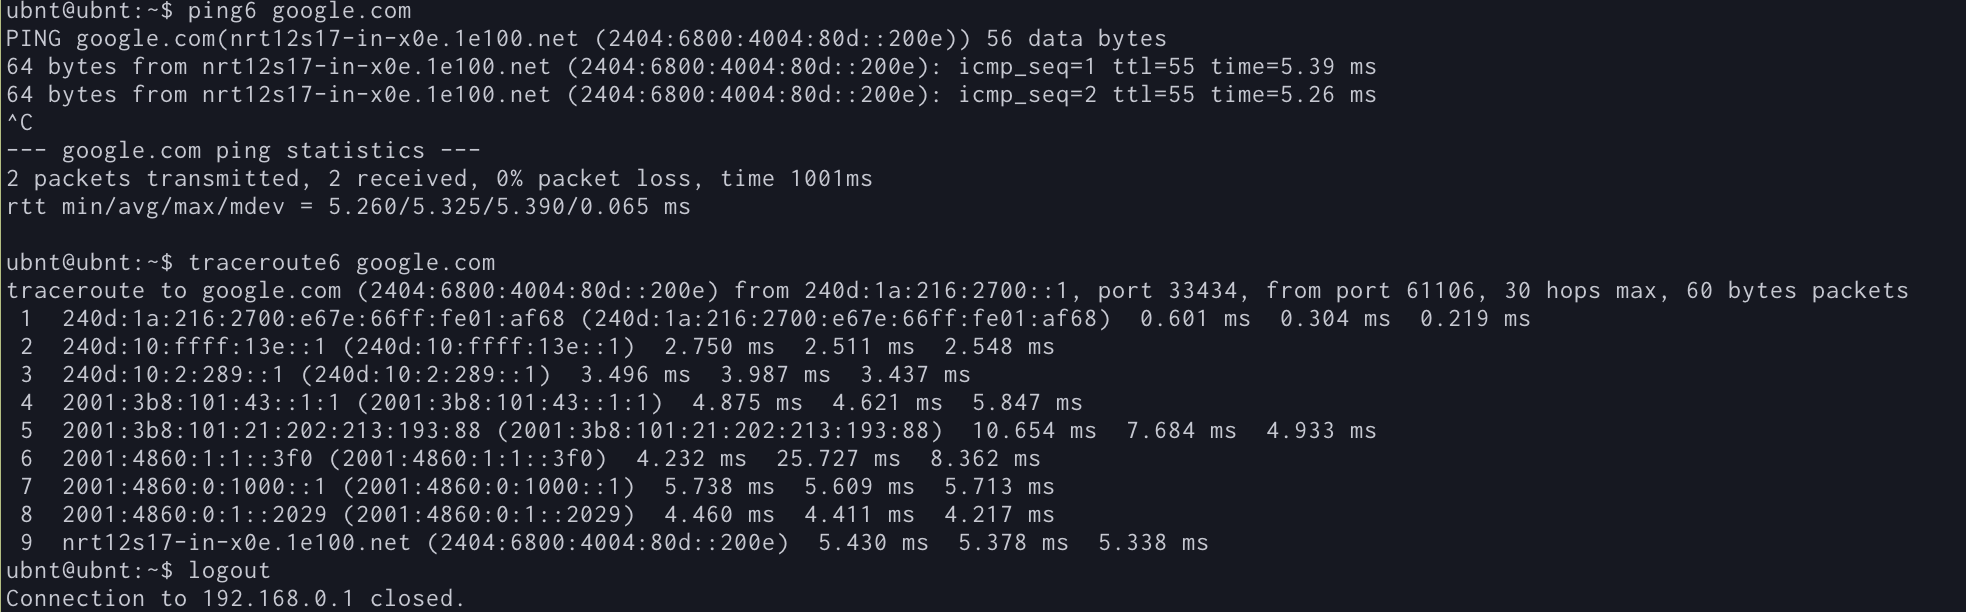Click hop 6 latency 25.727 ms
The width and height of the screenshot is (1966, 612).
(x=838, y=459)
